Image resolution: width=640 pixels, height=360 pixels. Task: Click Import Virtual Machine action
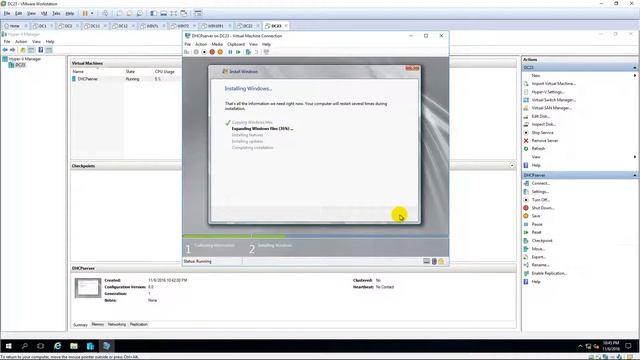pos(553,83)
